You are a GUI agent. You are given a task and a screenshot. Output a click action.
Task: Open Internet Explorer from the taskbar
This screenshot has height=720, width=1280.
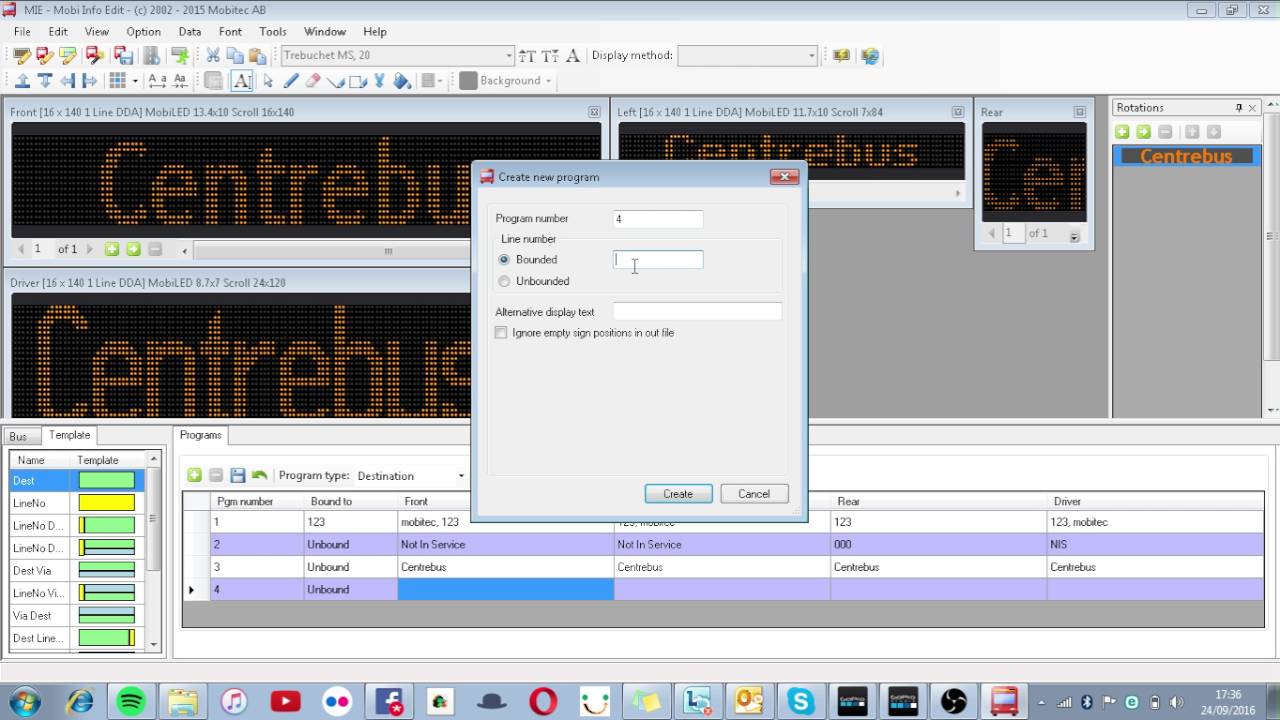click(x=80, y=701)
